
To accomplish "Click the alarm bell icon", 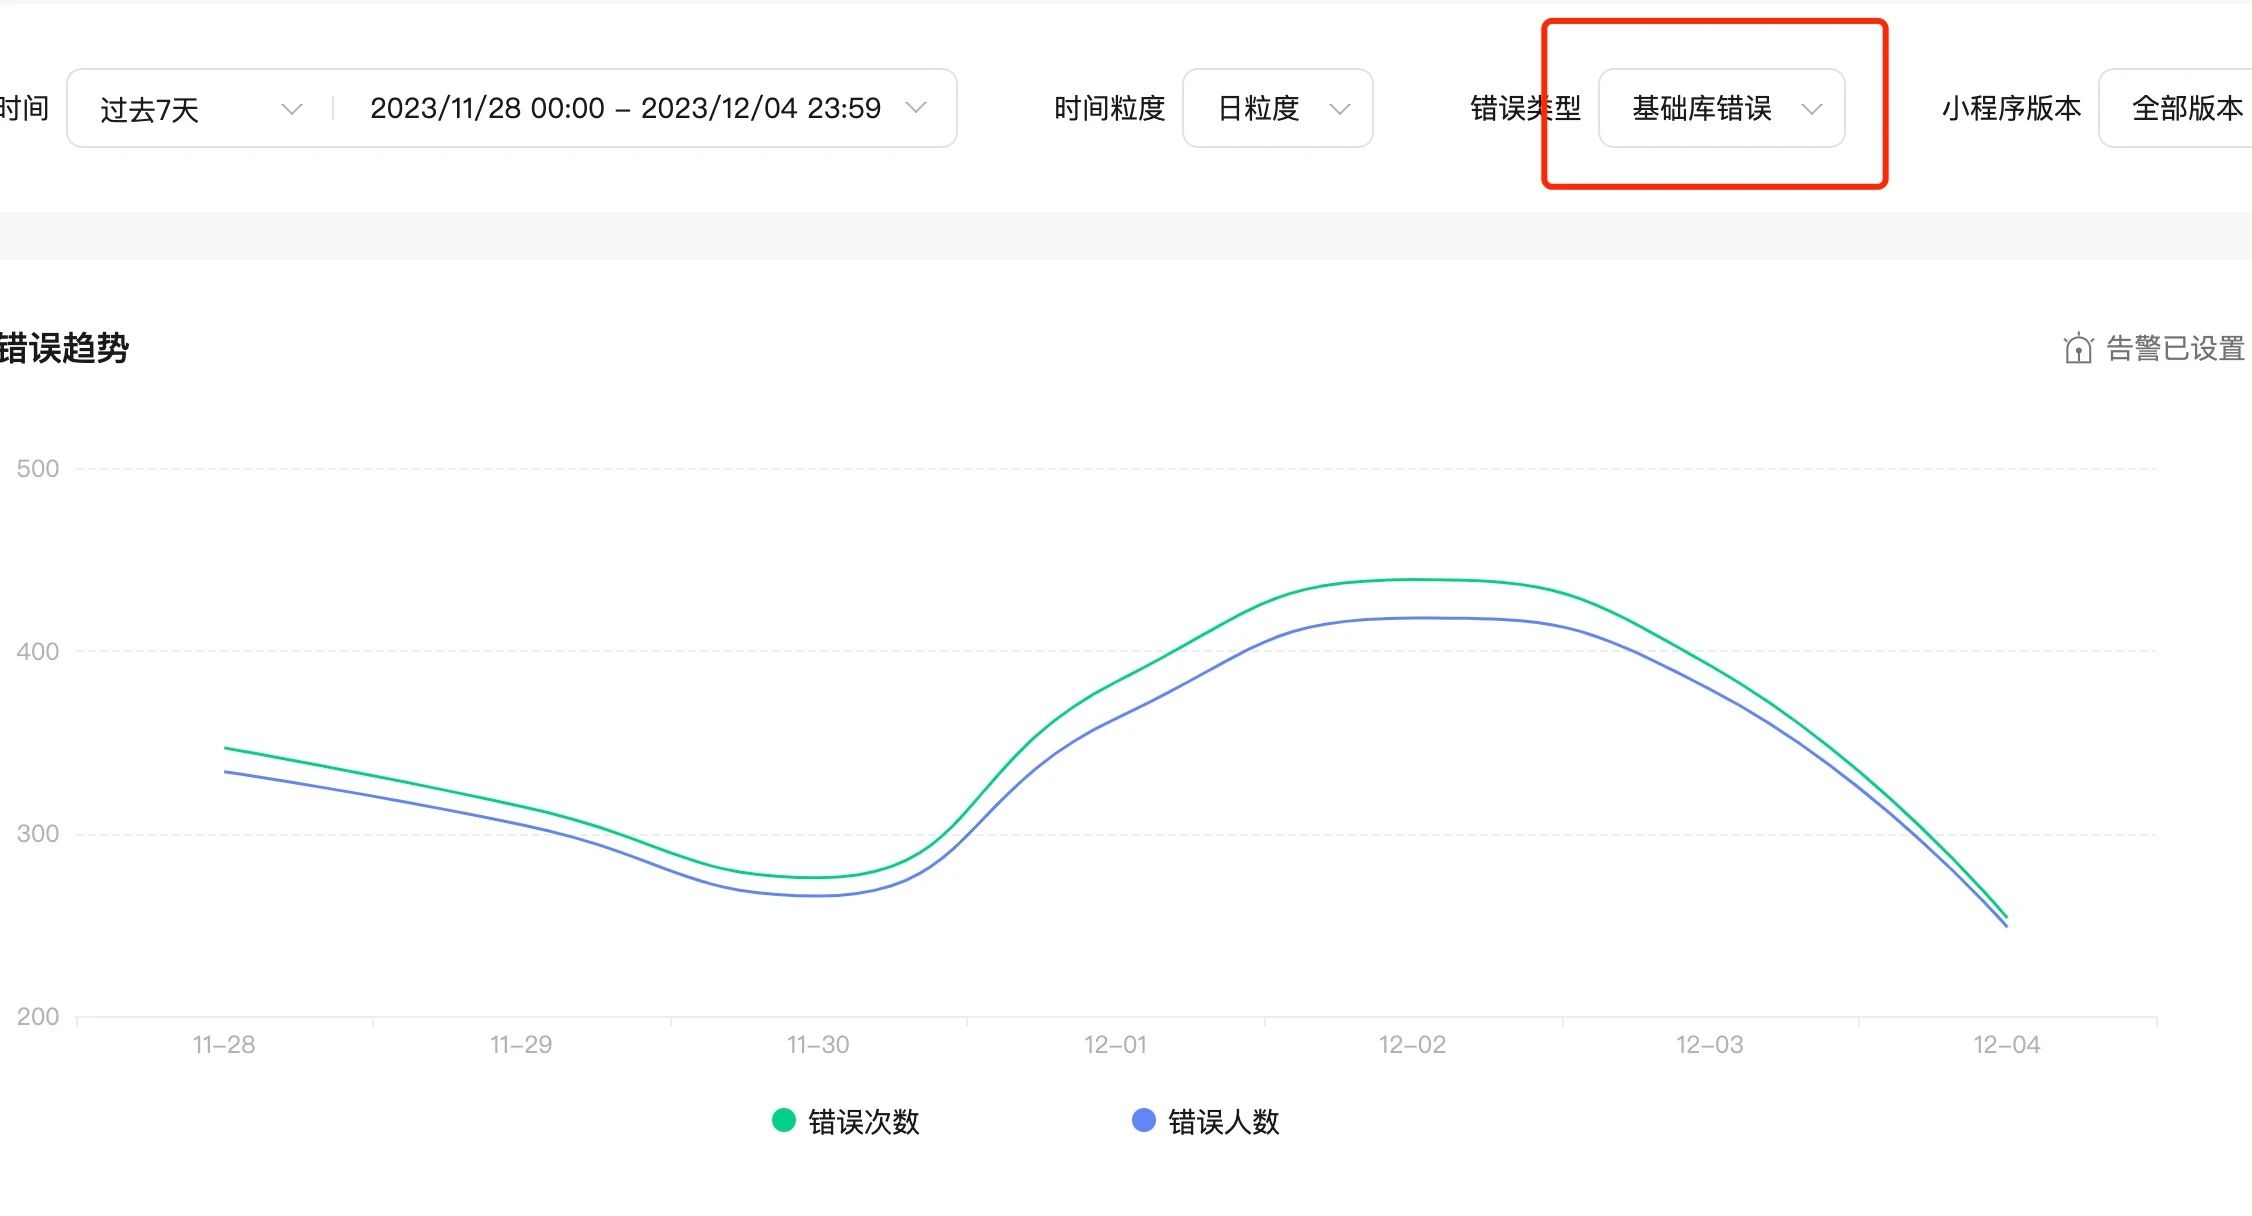I will tap(2078, 349).
